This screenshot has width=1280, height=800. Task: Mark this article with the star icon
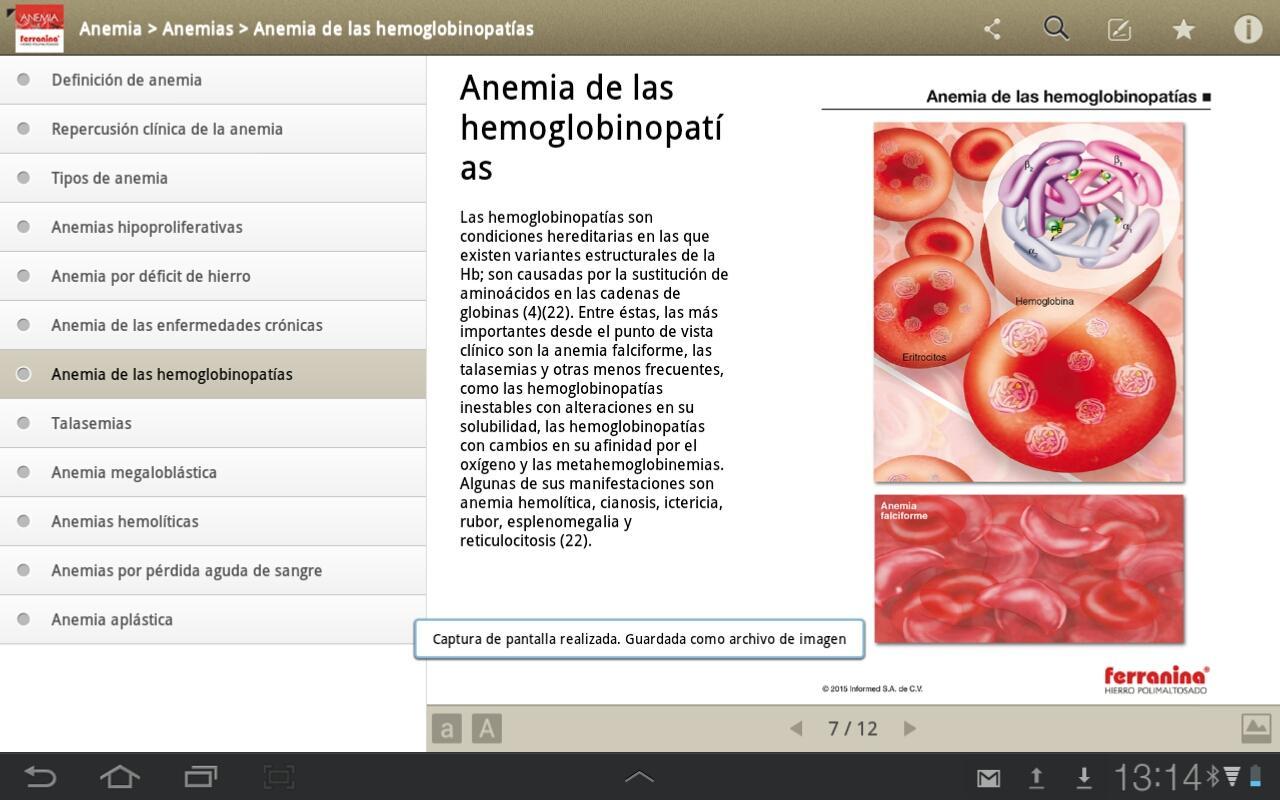(1184, 29)
